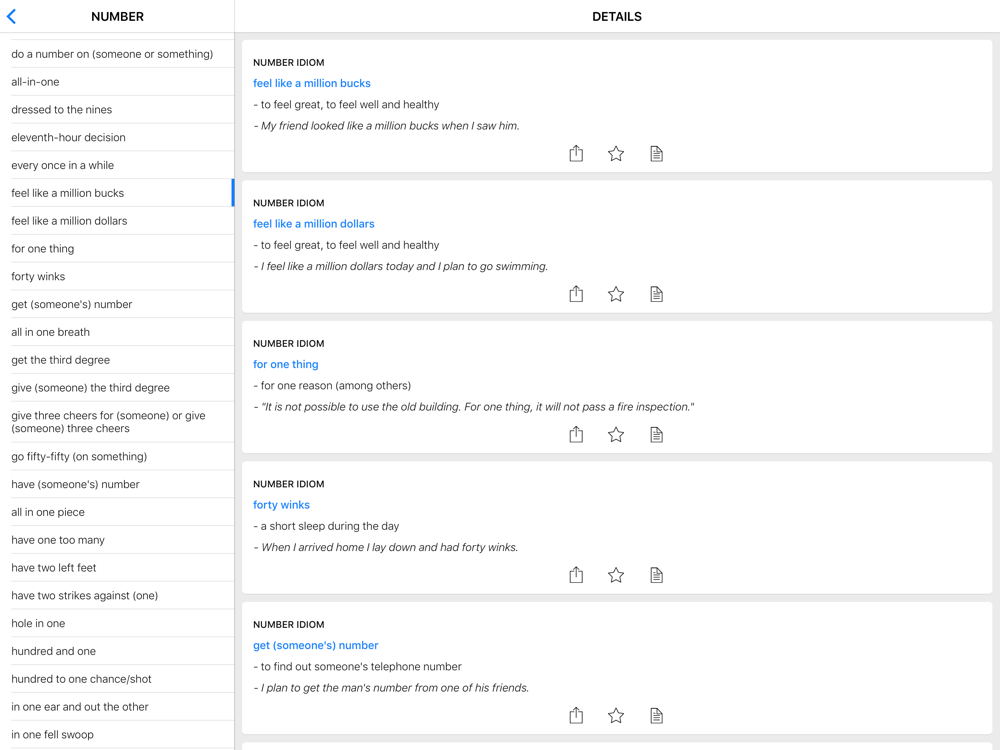Choose "have two left feet" in the list

[54, 568]
